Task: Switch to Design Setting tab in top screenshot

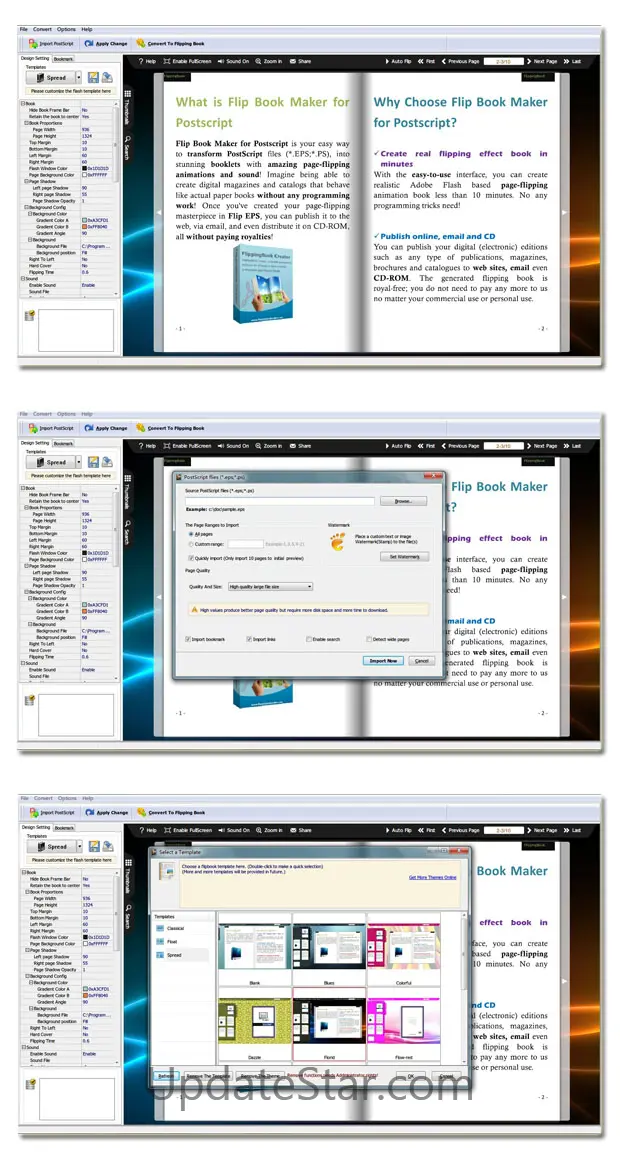Action: 35,57
